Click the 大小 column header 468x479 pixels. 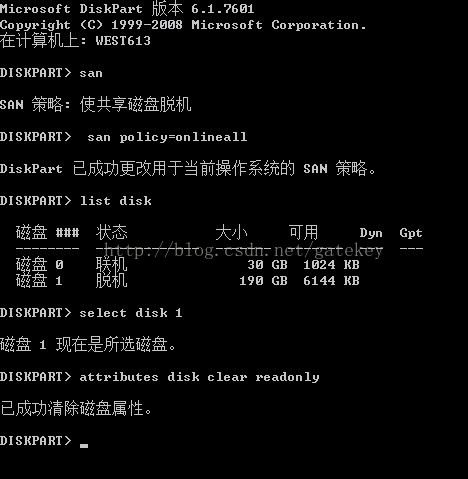point(231,232)
